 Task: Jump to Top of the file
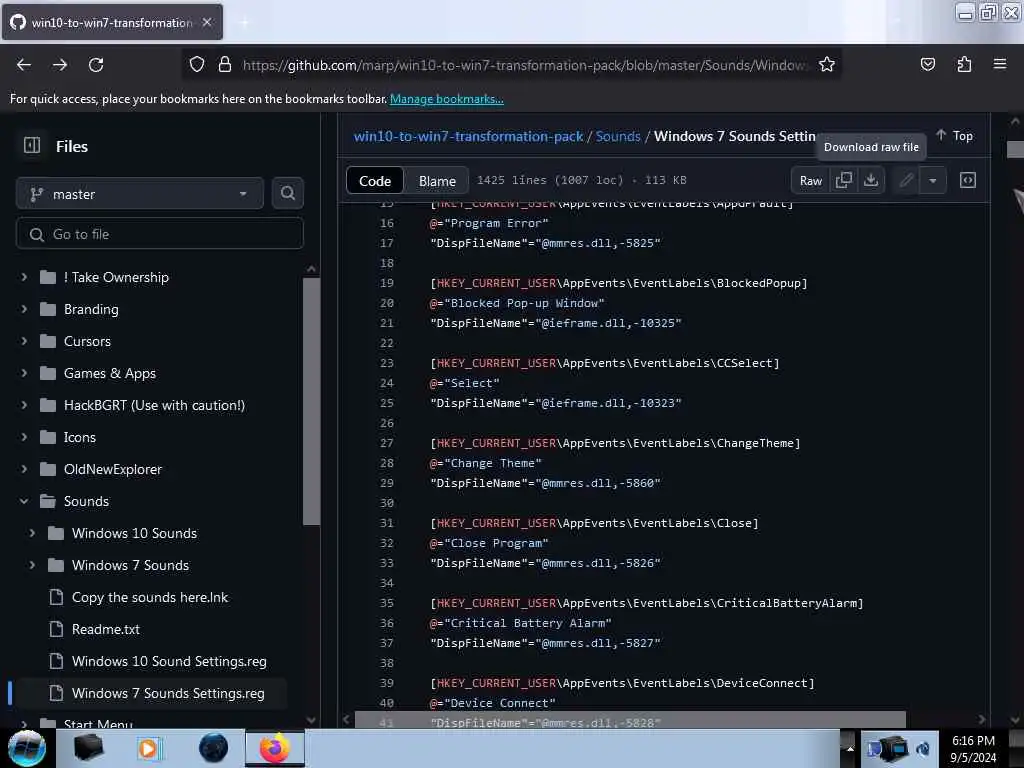point(954,135)
